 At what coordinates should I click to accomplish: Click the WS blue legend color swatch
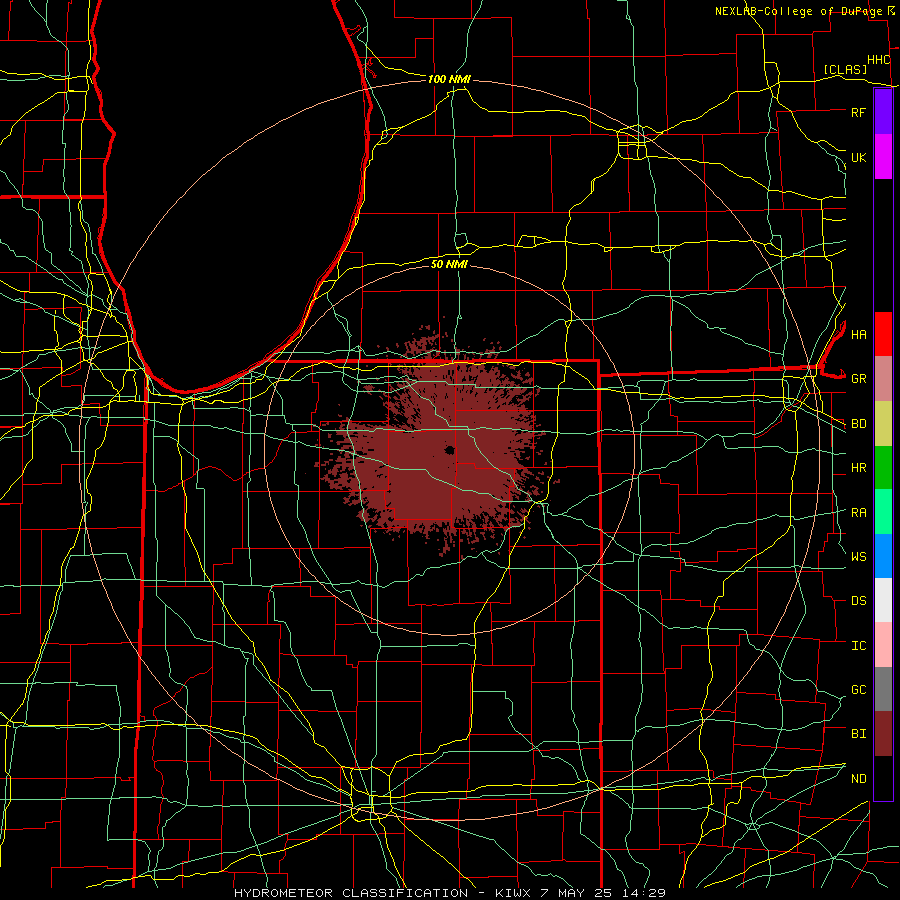click(x=883, y=556)
